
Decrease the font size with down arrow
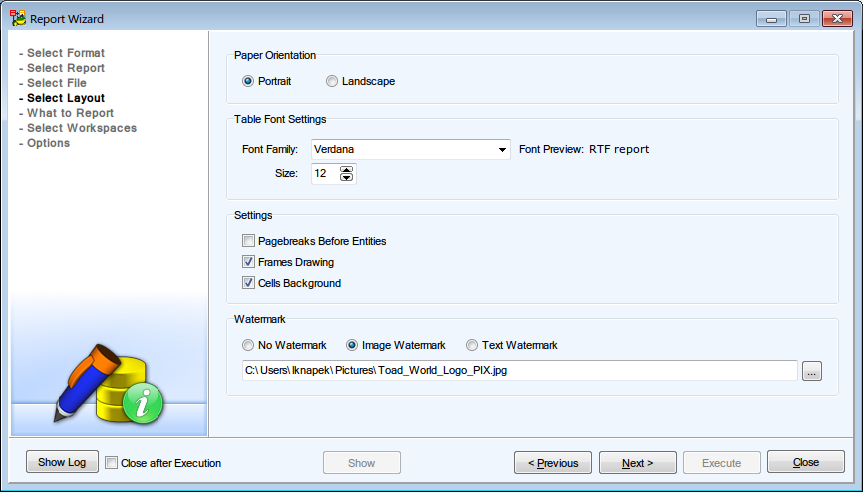(347, 178)
